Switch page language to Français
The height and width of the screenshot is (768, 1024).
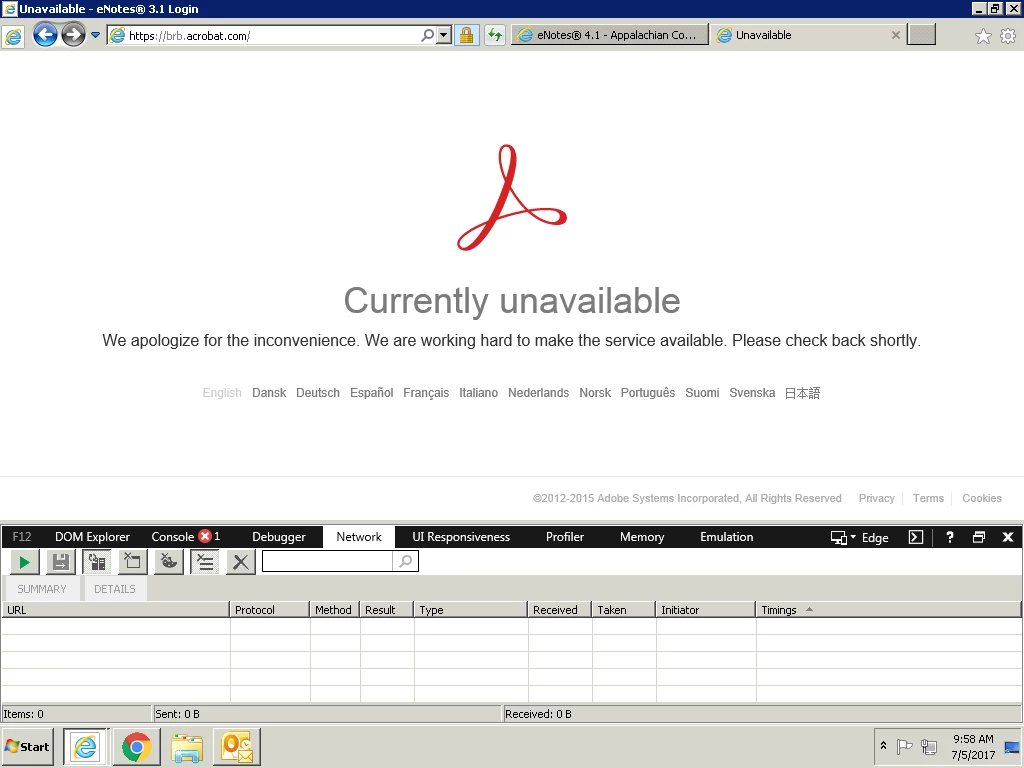[426, 392]
